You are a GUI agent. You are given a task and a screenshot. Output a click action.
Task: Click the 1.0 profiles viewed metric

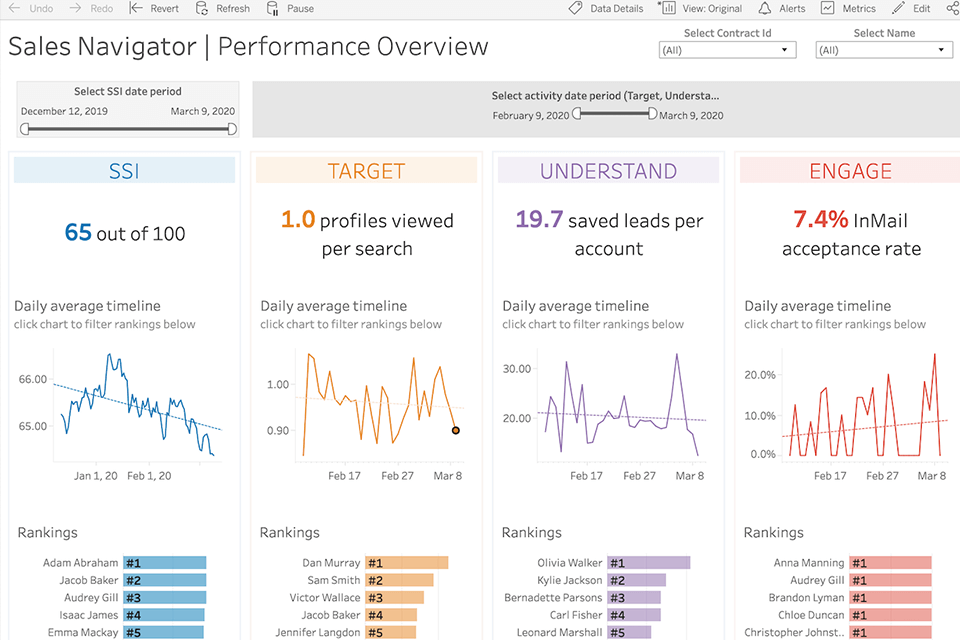click(x=367, y=234)
